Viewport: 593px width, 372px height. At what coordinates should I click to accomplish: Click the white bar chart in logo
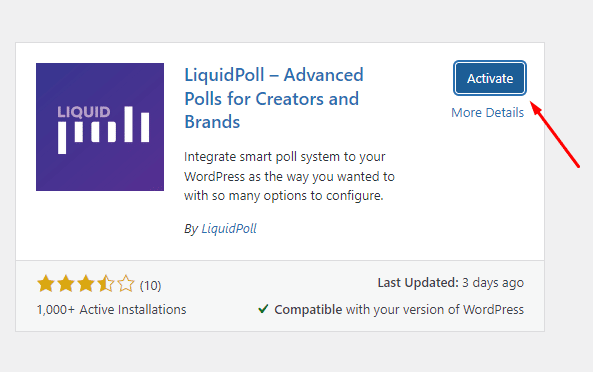pyautogui.click(x=103, y=130)
